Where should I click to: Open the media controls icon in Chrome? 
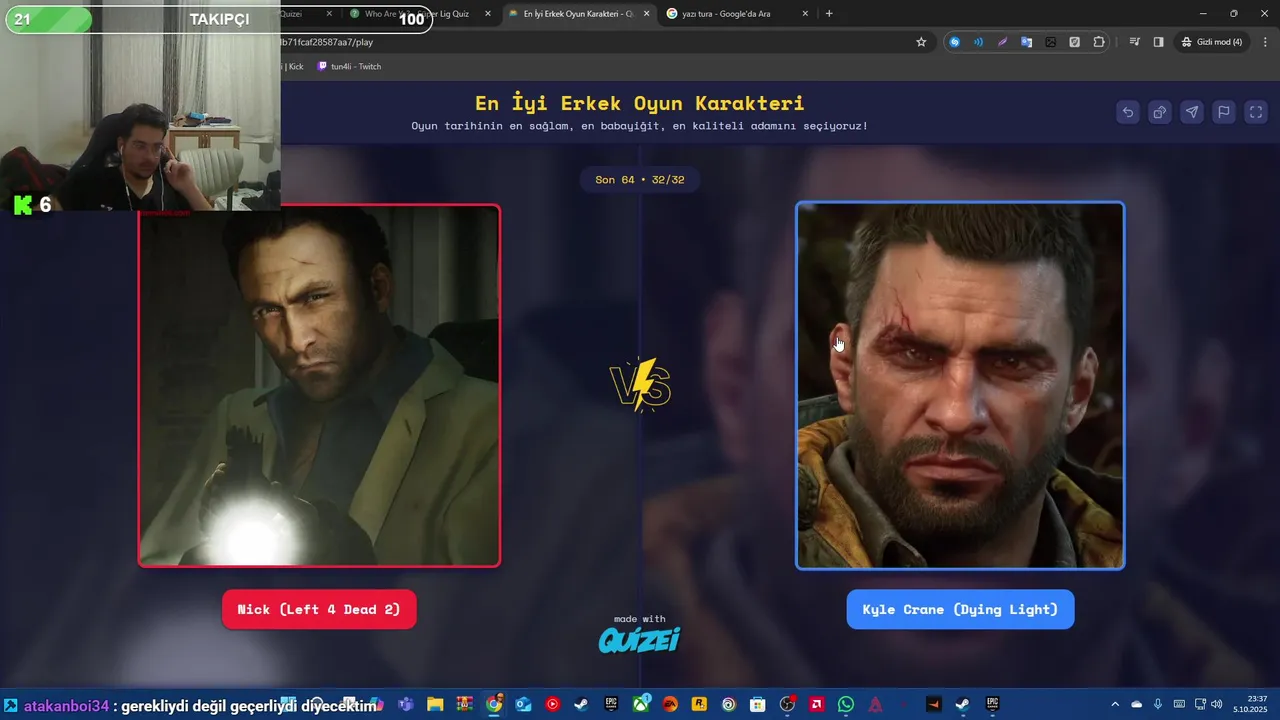(x=1134, y=42)
